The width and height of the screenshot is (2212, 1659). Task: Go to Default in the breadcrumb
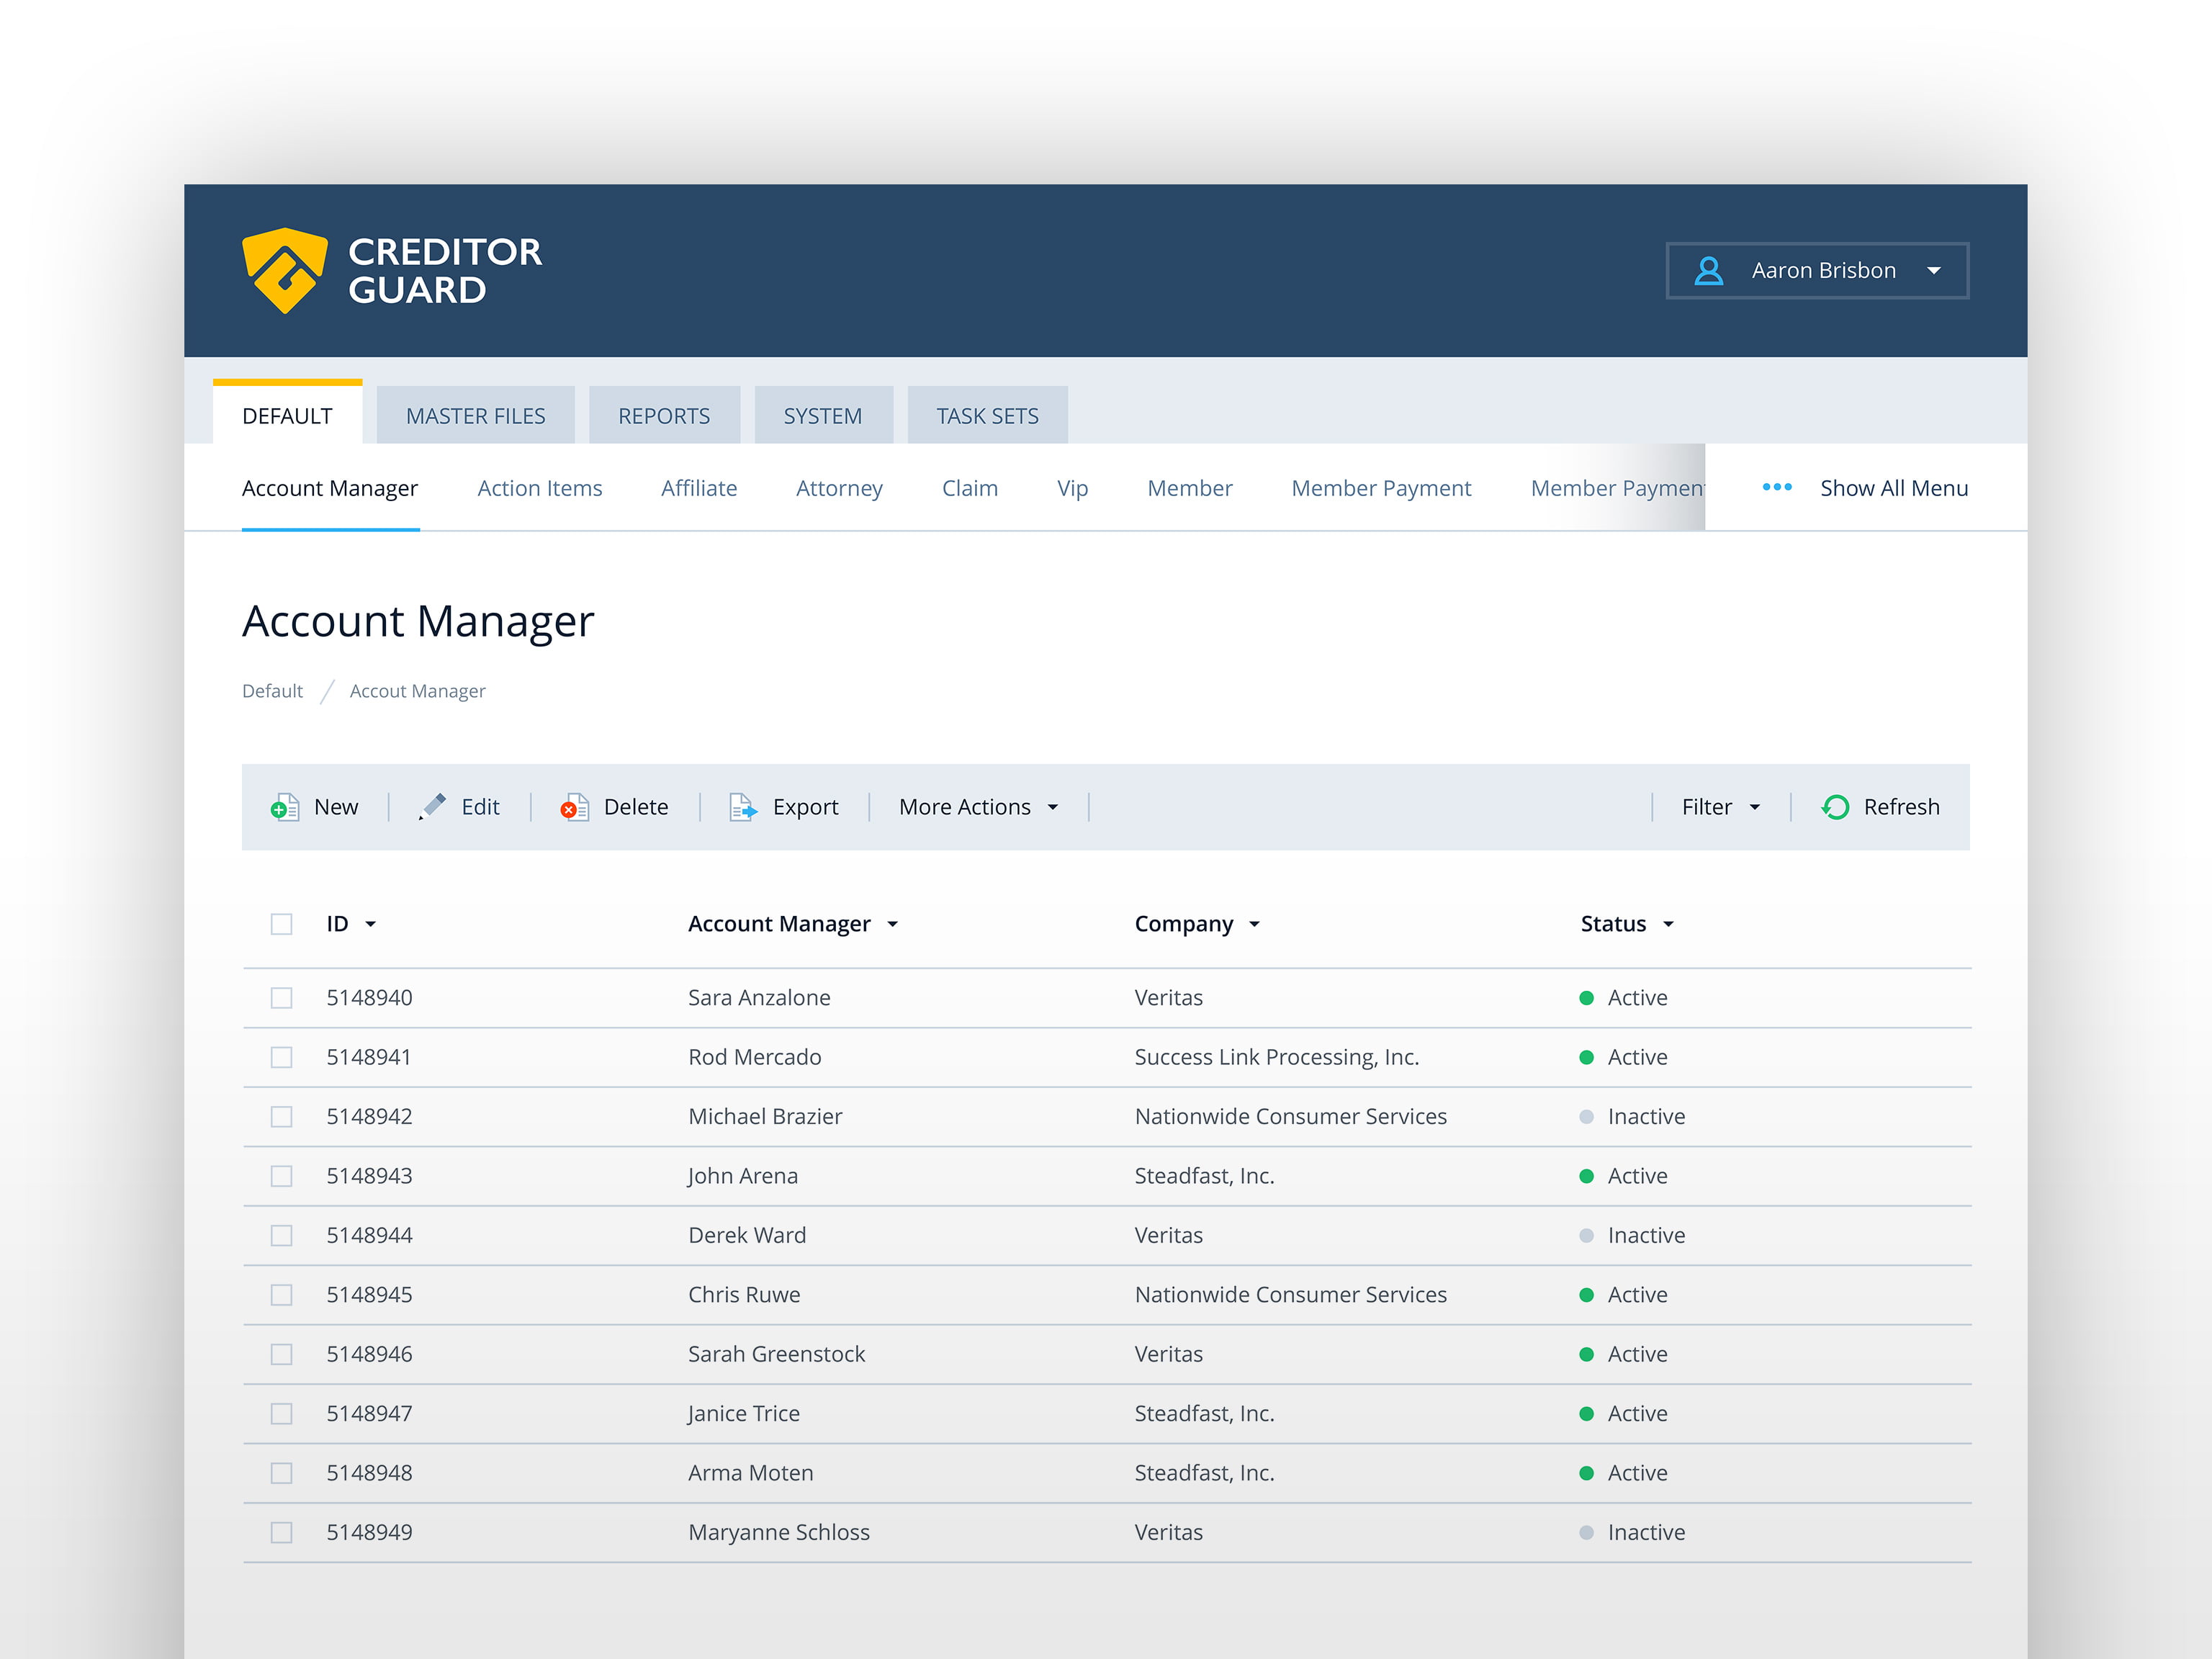coord(272,691)
